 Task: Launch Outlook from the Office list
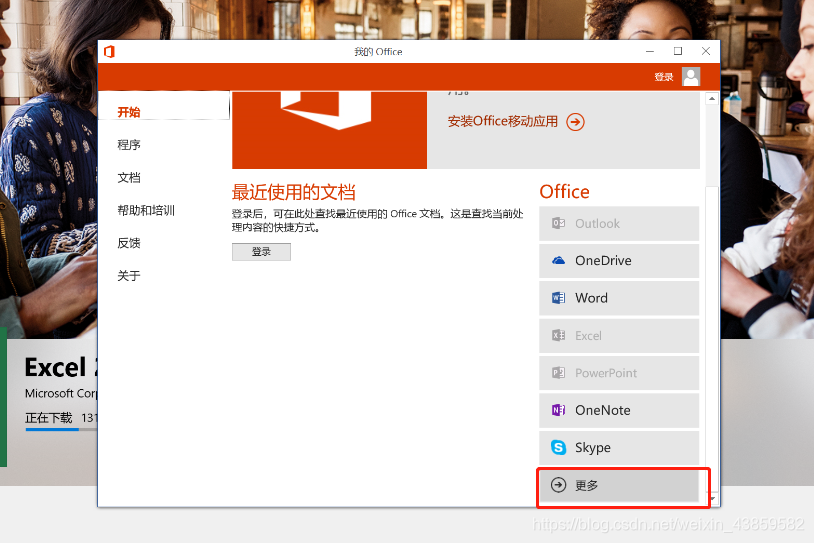click(619, 224)
